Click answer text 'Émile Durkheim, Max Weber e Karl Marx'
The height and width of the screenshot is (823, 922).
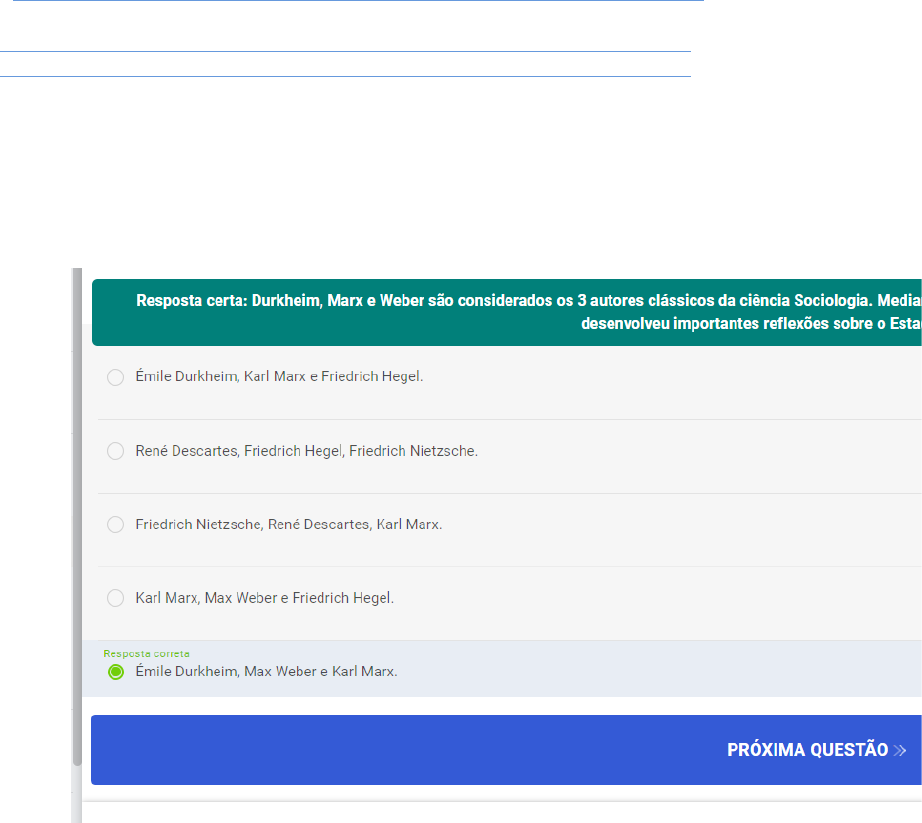[x=266, y=672]
